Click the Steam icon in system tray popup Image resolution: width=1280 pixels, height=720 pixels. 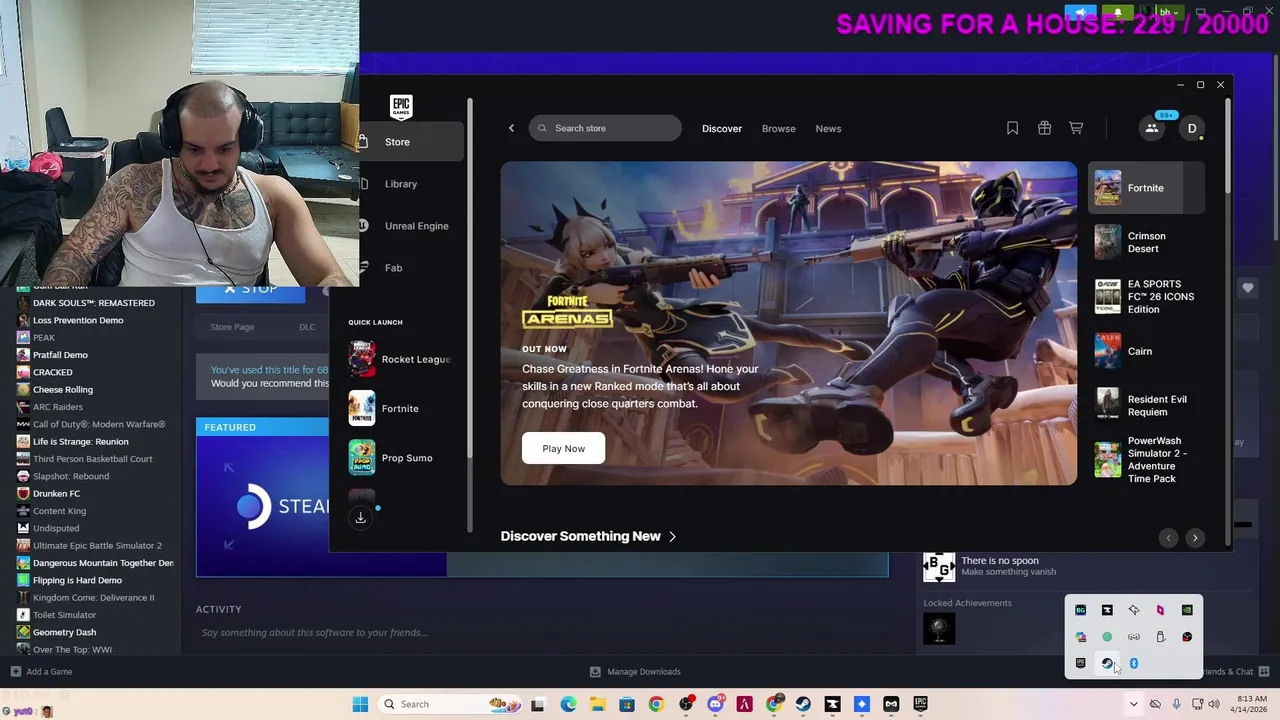click(1107, 663)
